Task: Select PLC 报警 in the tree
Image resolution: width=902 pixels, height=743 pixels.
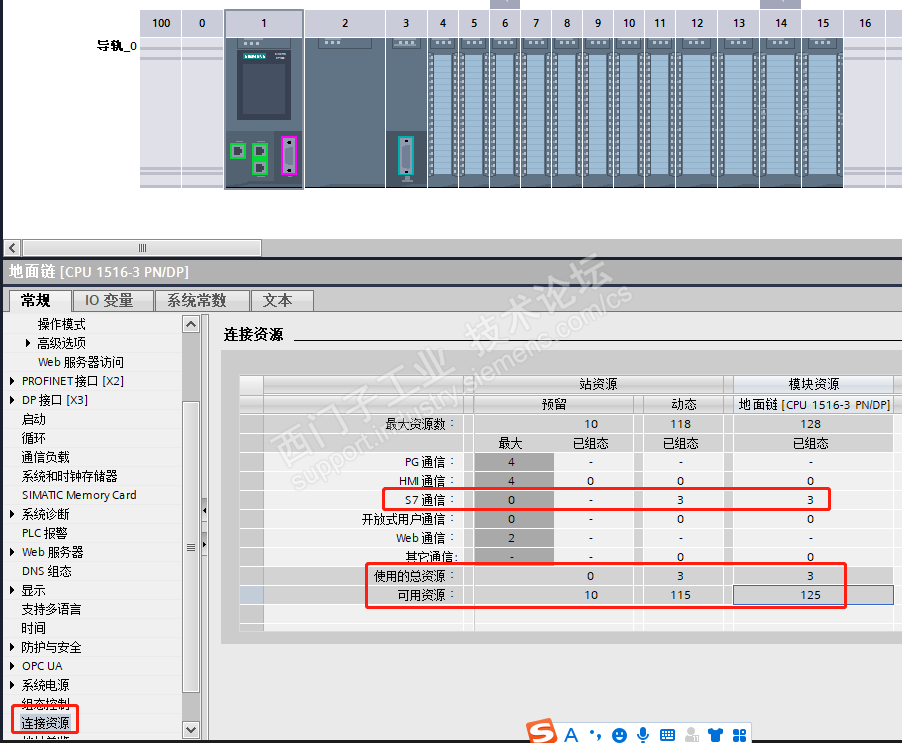Action: pyautogui.click(x=45, y=533)
